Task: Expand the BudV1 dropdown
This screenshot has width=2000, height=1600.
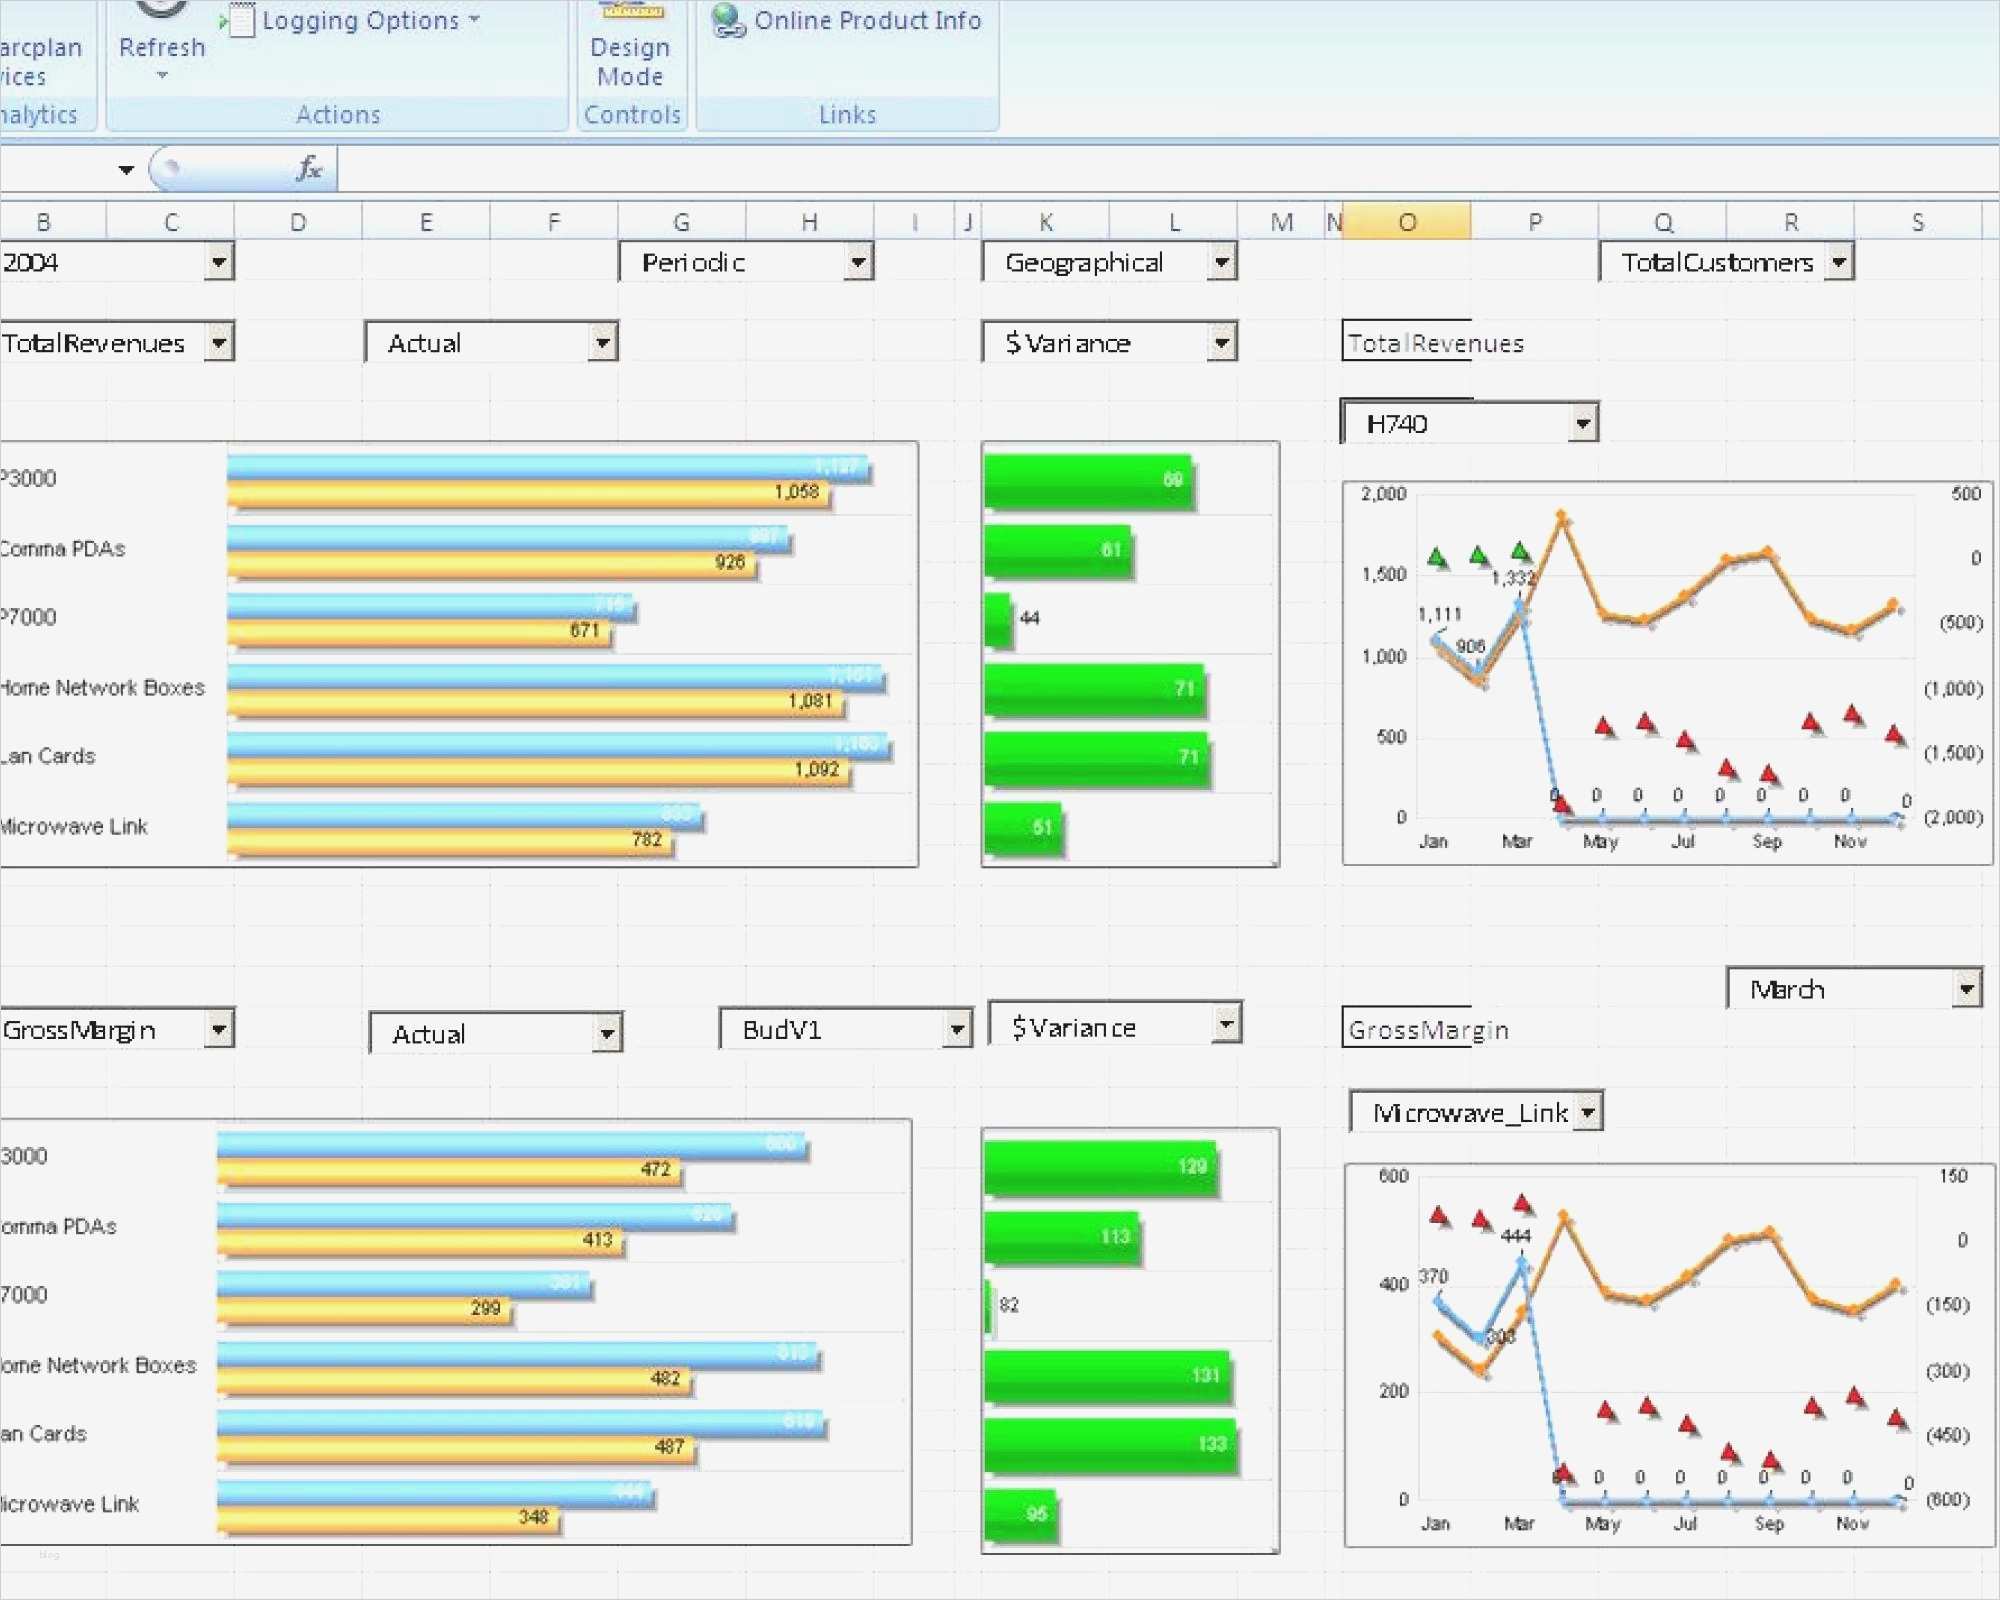Action: pyautogui.click(x=957, y=1029)
